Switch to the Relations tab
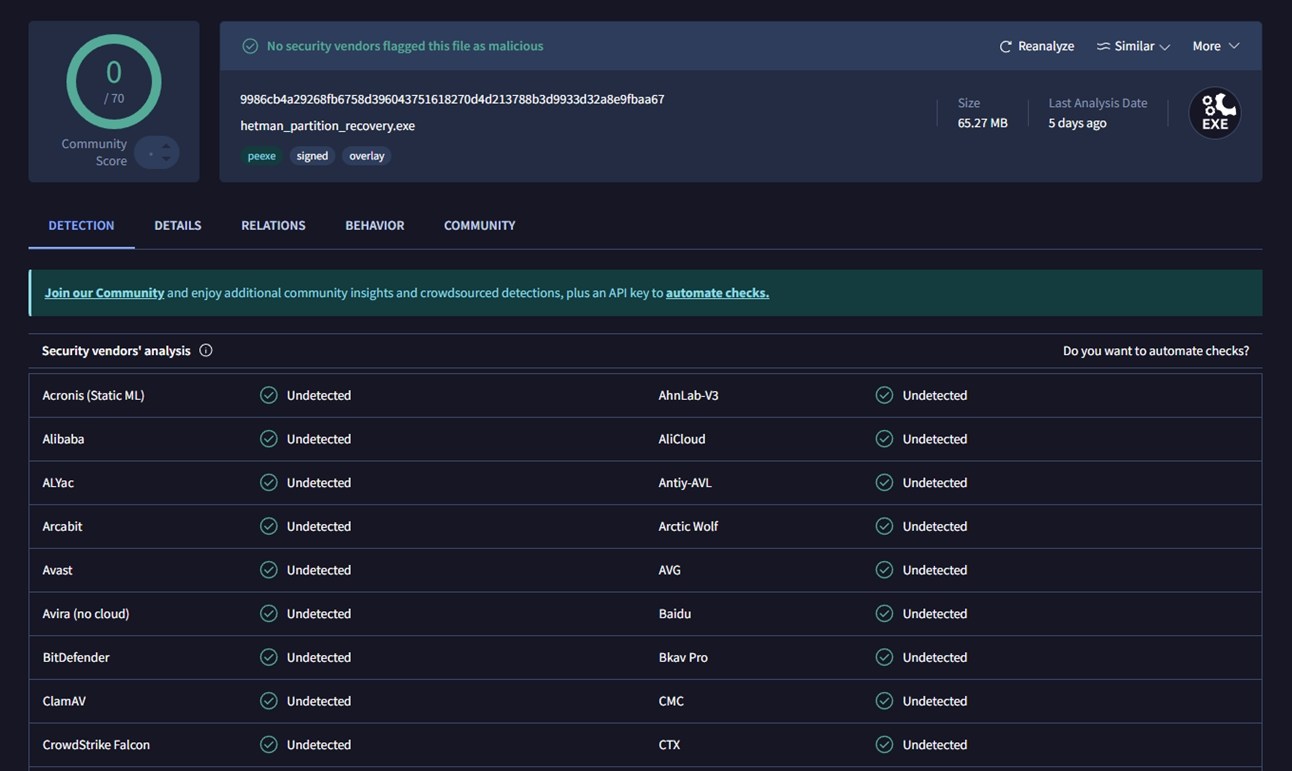The image size is (1292, 771). 272,224
